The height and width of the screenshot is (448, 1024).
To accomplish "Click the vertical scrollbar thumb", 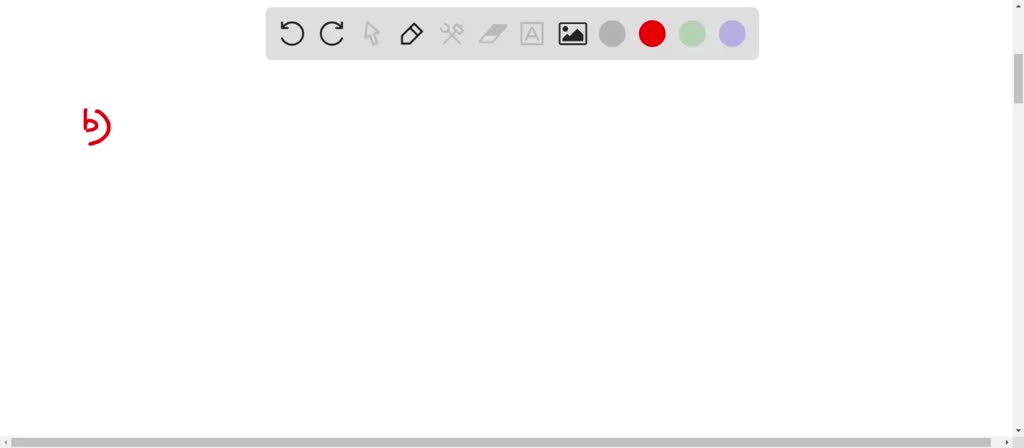I will [1018, 78].
